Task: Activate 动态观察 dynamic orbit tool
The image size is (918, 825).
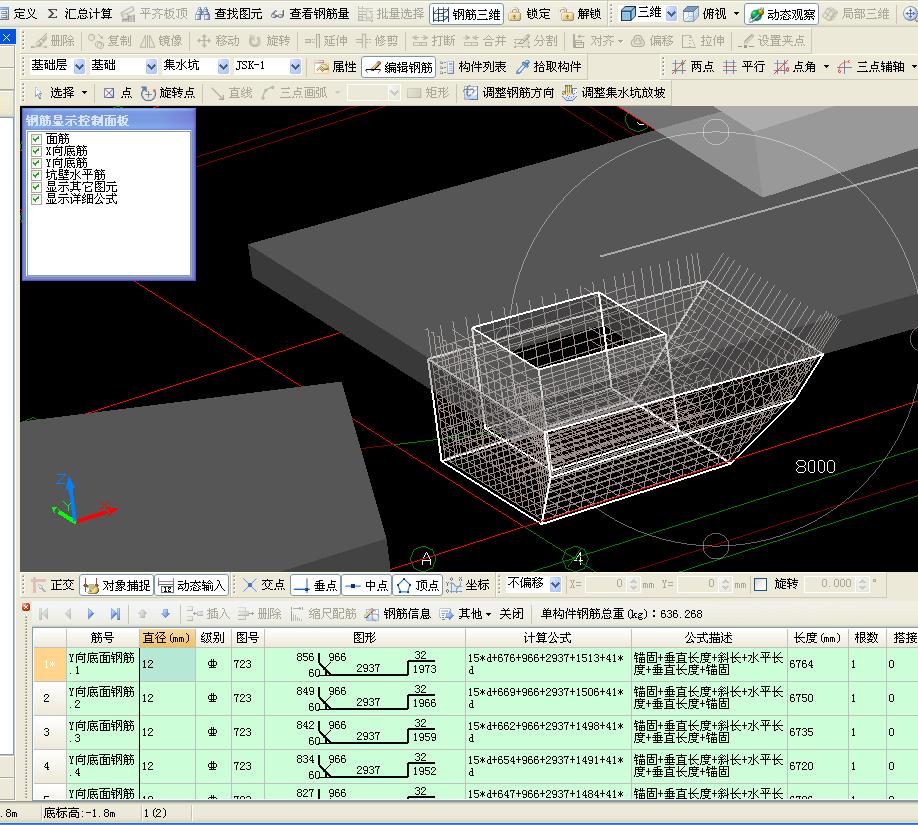Action: pyautogui.click(x=782, y=14)
